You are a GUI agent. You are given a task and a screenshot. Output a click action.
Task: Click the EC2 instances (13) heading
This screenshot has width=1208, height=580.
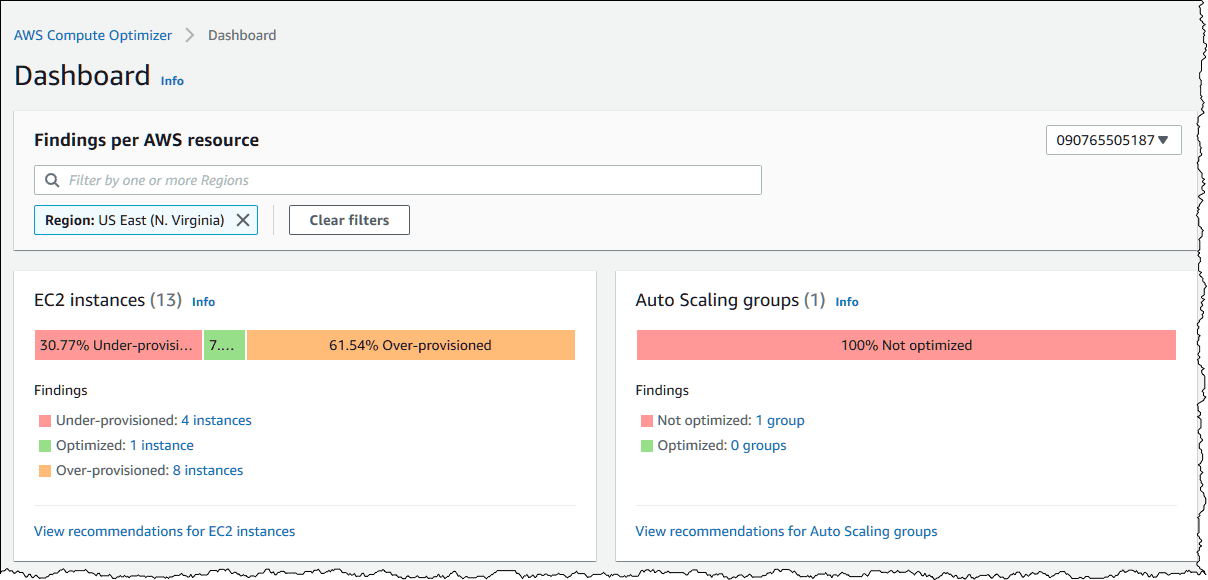point(108,300)
